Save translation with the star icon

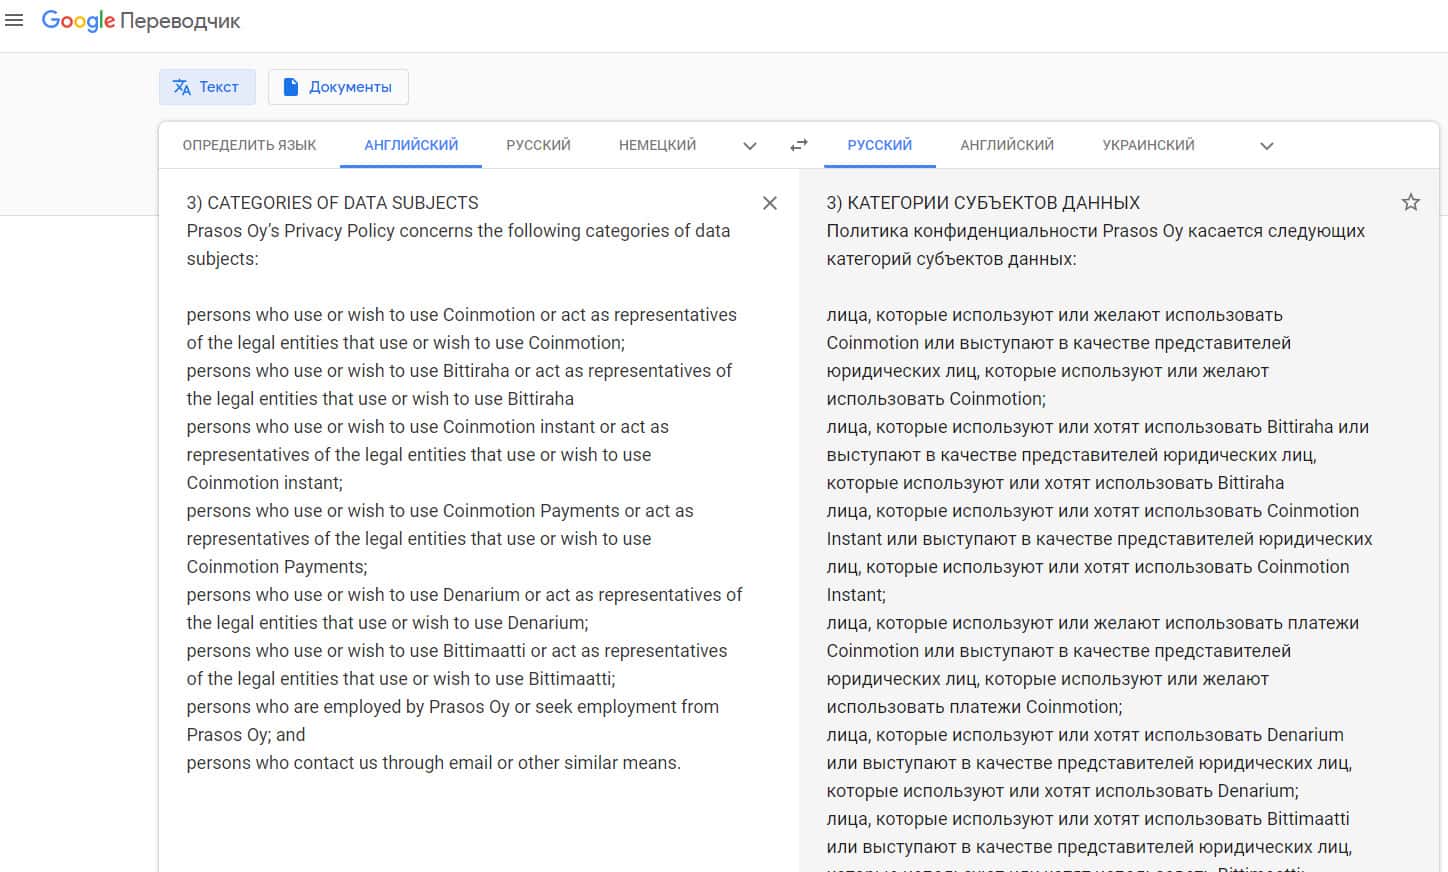coord(1411,202)
